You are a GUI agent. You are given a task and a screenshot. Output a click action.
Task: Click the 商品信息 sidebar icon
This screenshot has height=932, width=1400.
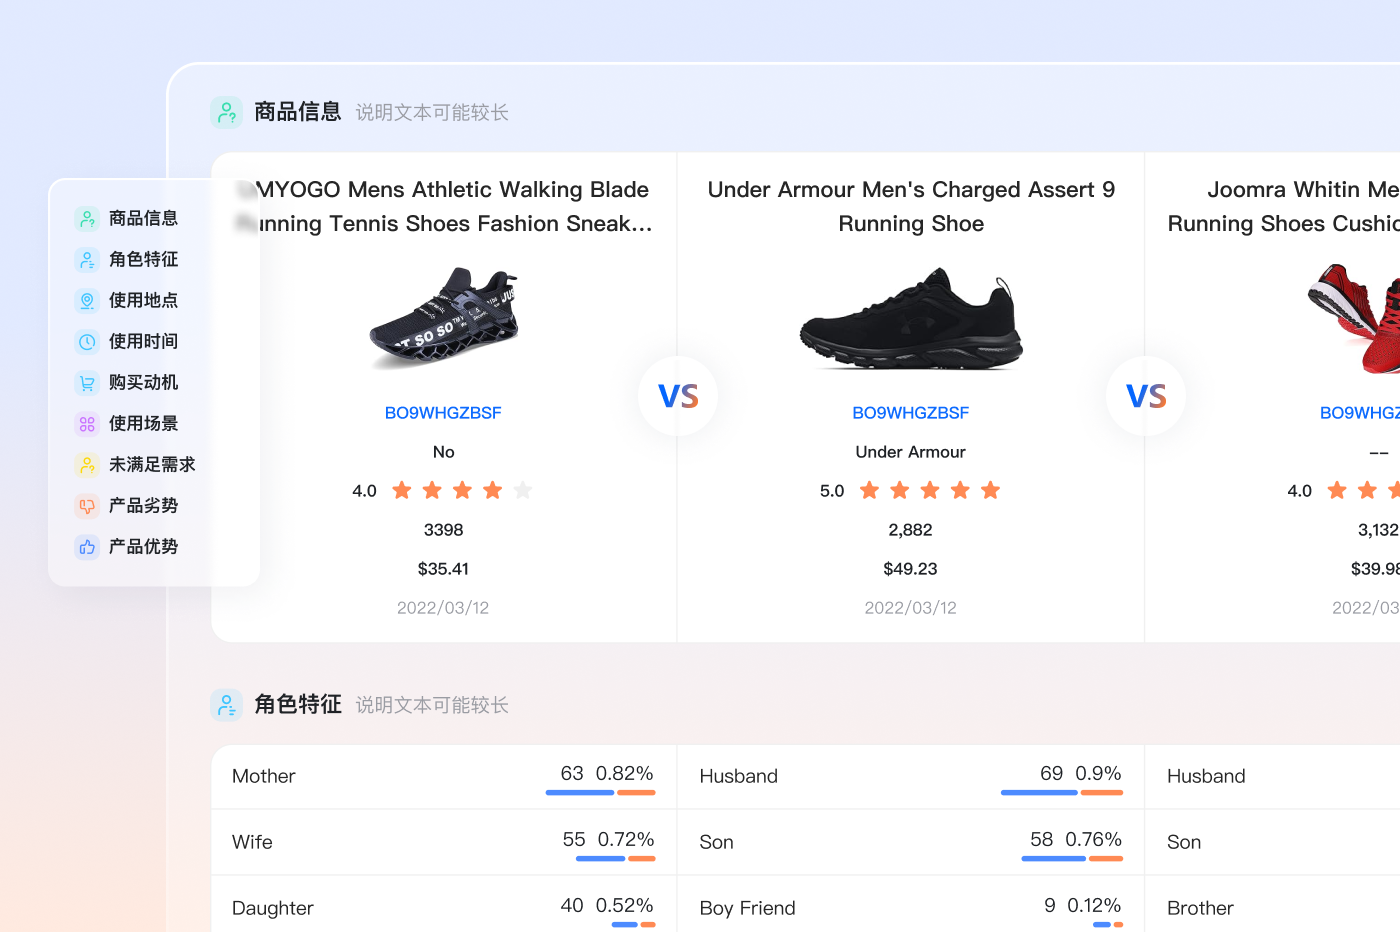(87, 218)
